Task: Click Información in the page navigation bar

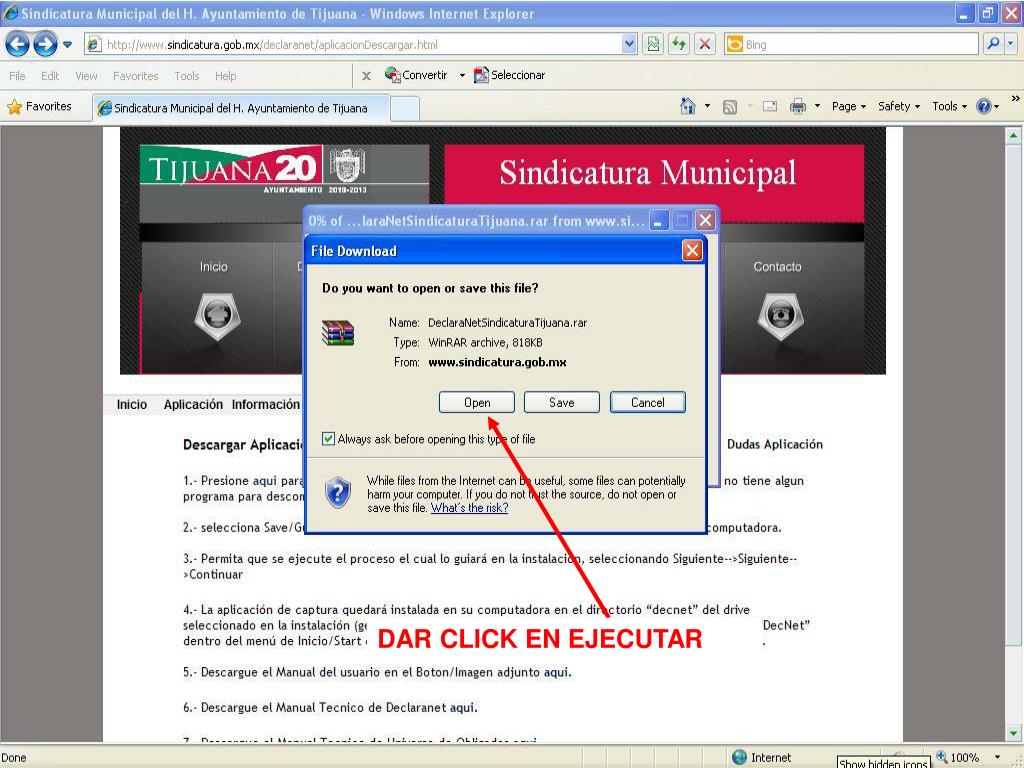Action: 266,405
